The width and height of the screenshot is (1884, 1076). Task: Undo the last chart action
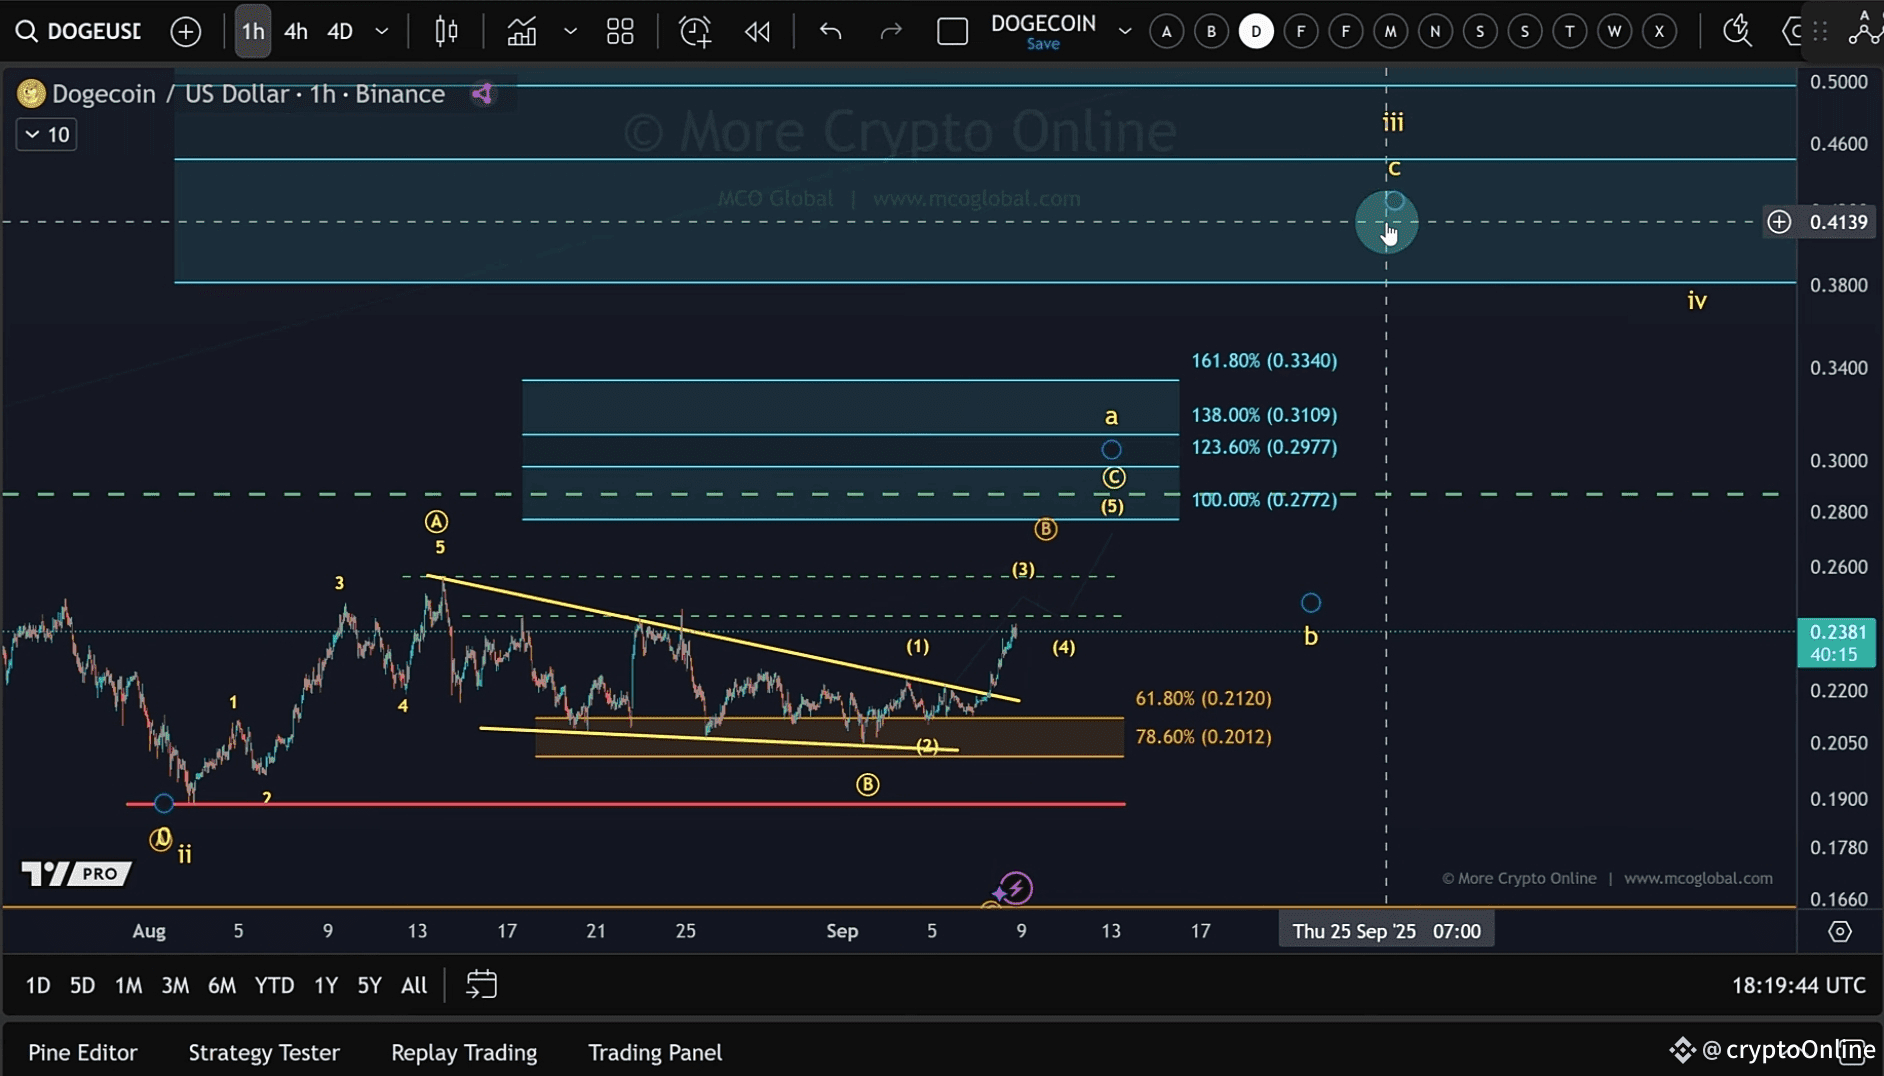pos(830,31)
